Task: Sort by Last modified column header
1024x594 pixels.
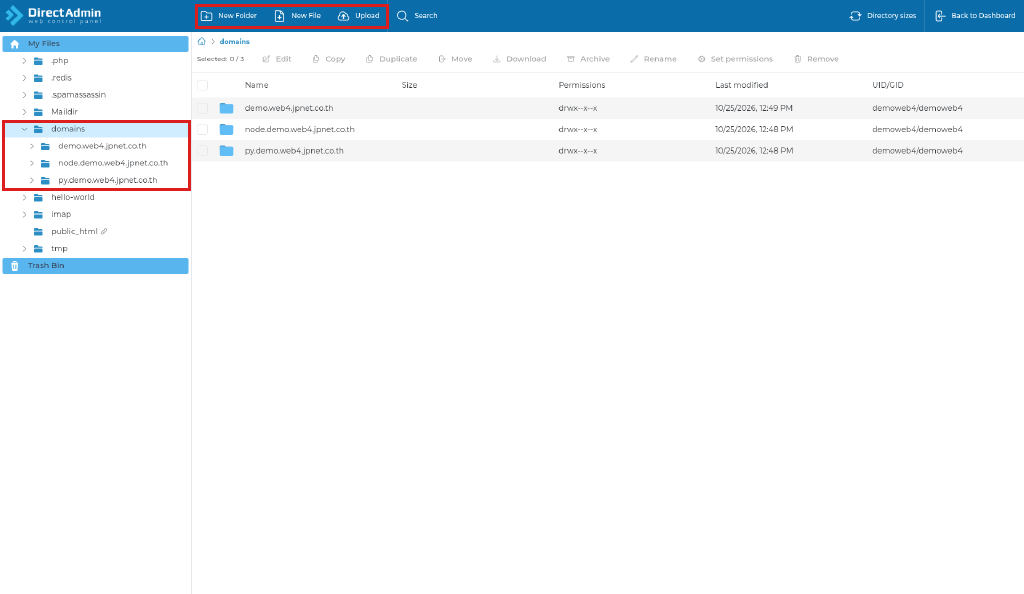Action: coord(741,86)
